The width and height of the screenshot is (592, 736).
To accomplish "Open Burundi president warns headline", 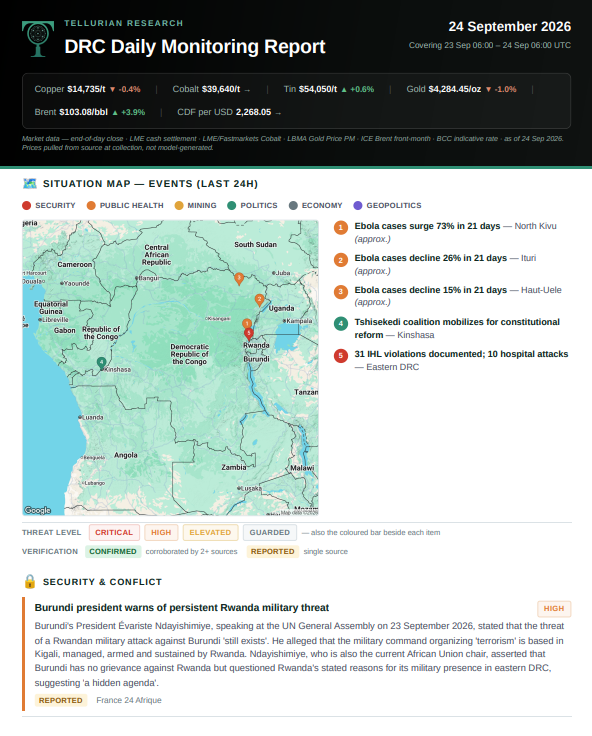I will tap(182, 607).
